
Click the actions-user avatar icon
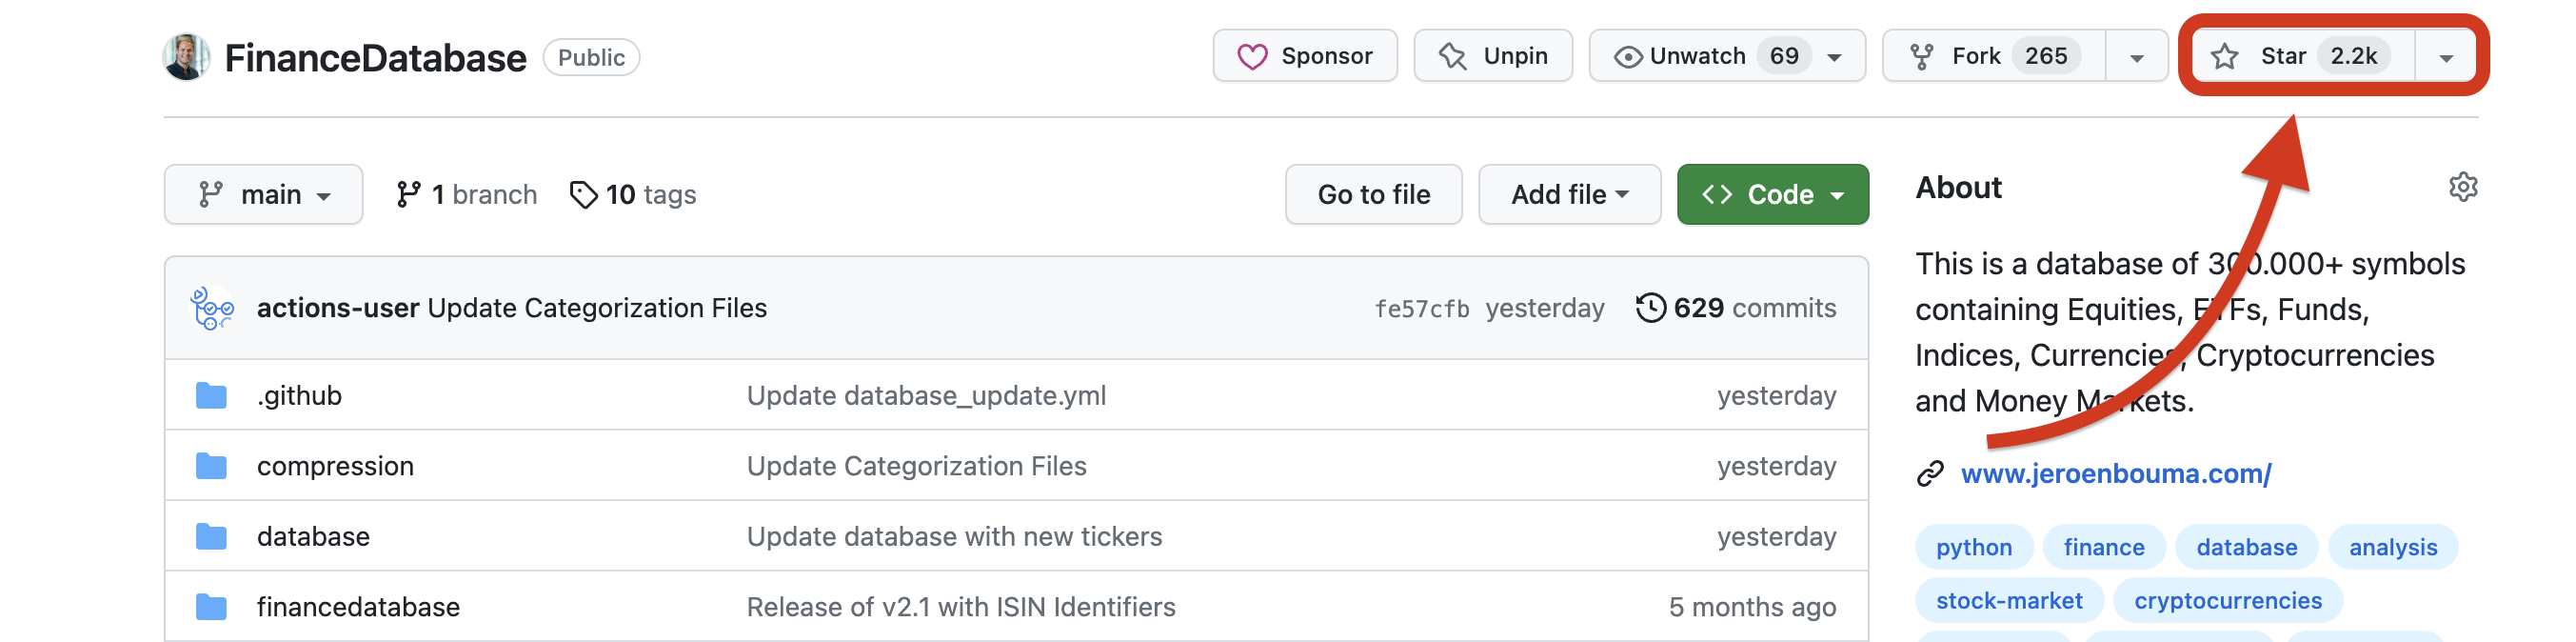coord(212,308)
